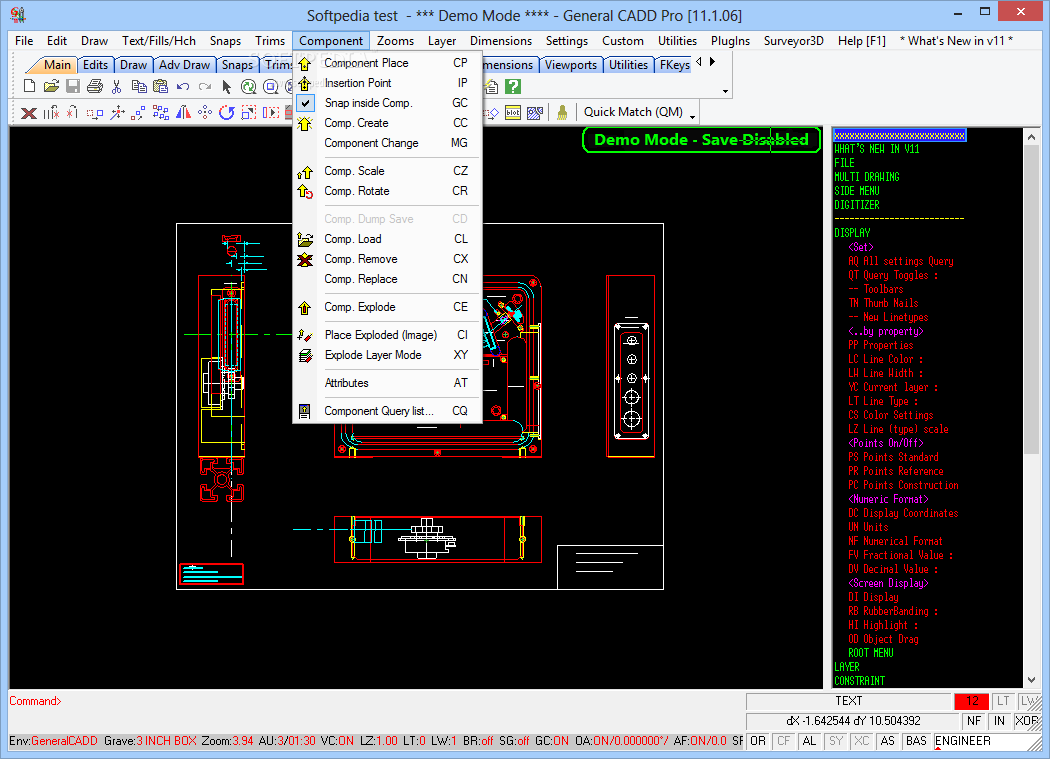Toggle the XOR status button

coord(1027,721)
